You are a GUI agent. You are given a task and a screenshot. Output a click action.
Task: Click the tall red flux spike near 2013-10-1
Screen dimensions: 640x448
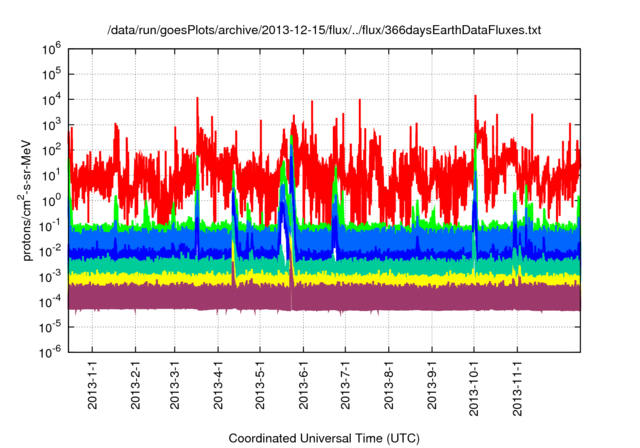click(x=475, y=112)
